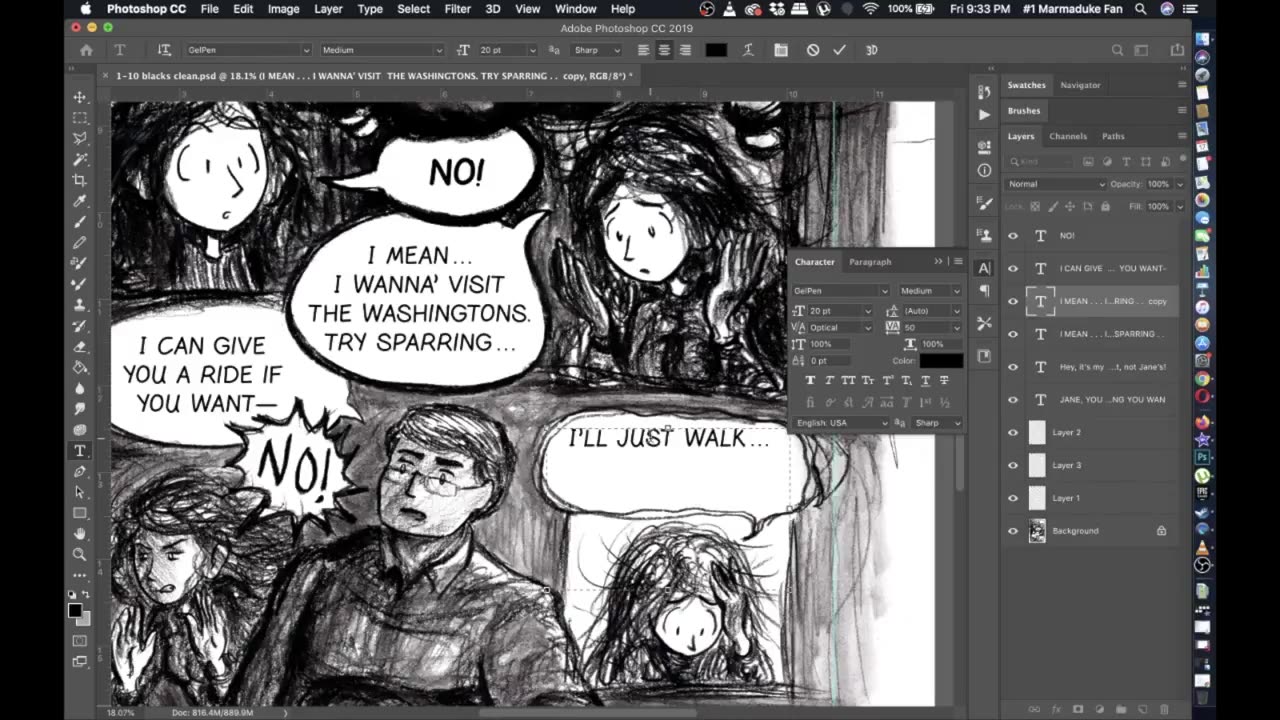Switch to the Channels tab
Image resolution: width=1280 pixels, height=720 pixels.
click(1068, 136)
